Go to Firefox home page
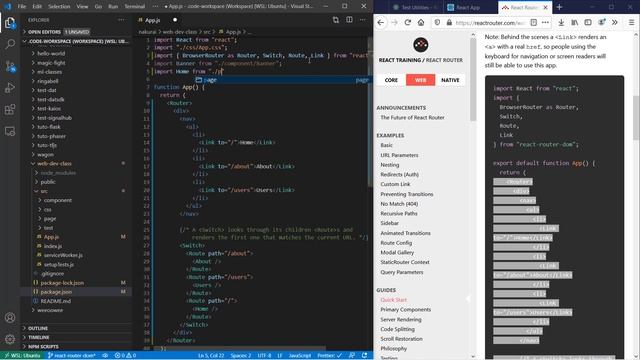This screenshot has height=360, width=640. pyautogui.click(x=421, y=22)
